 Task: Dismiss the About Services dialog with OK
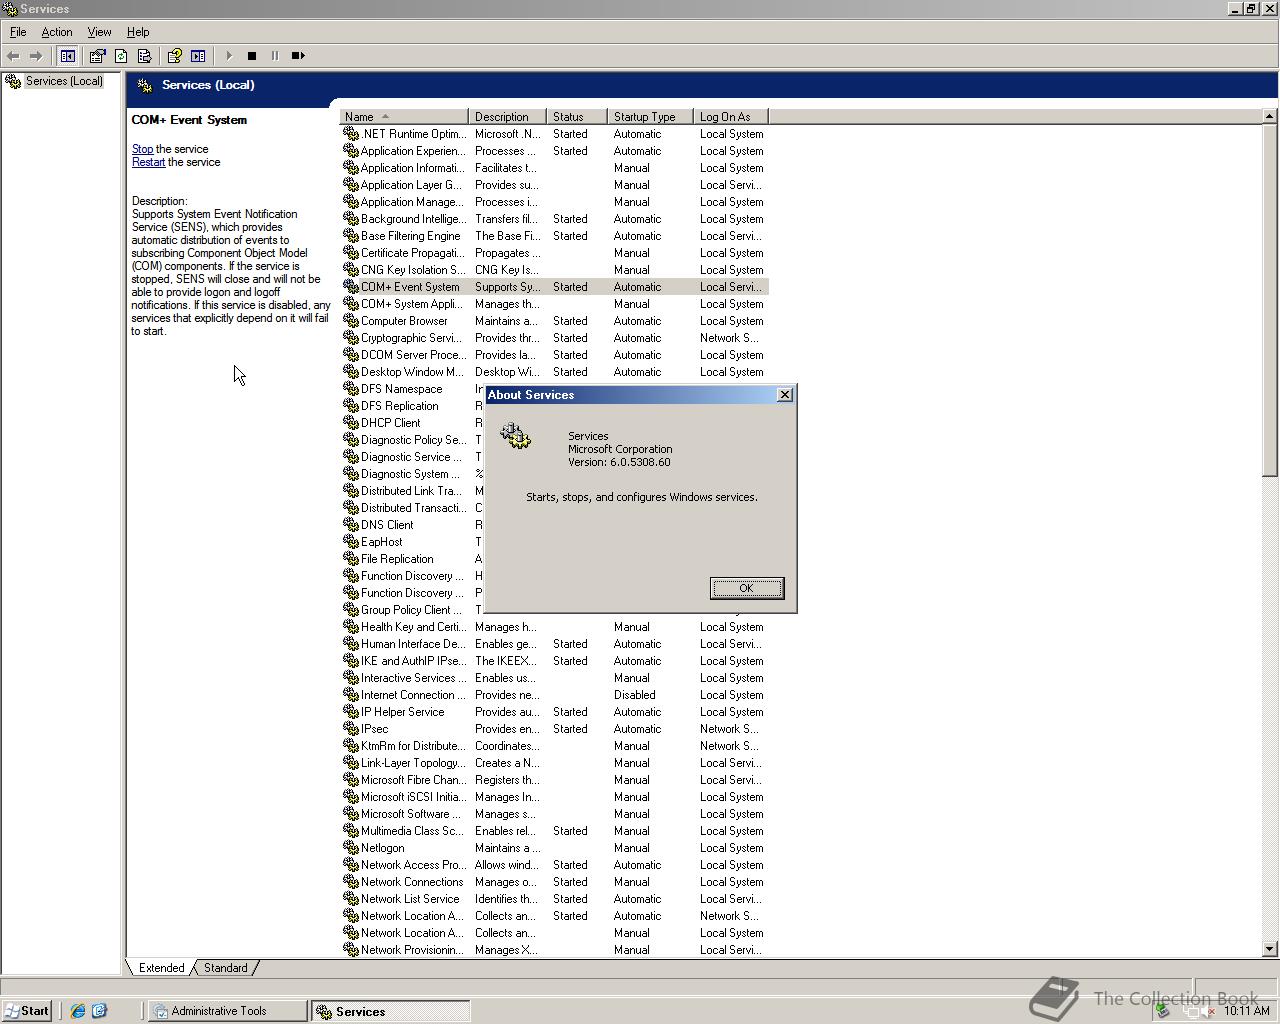746,588
